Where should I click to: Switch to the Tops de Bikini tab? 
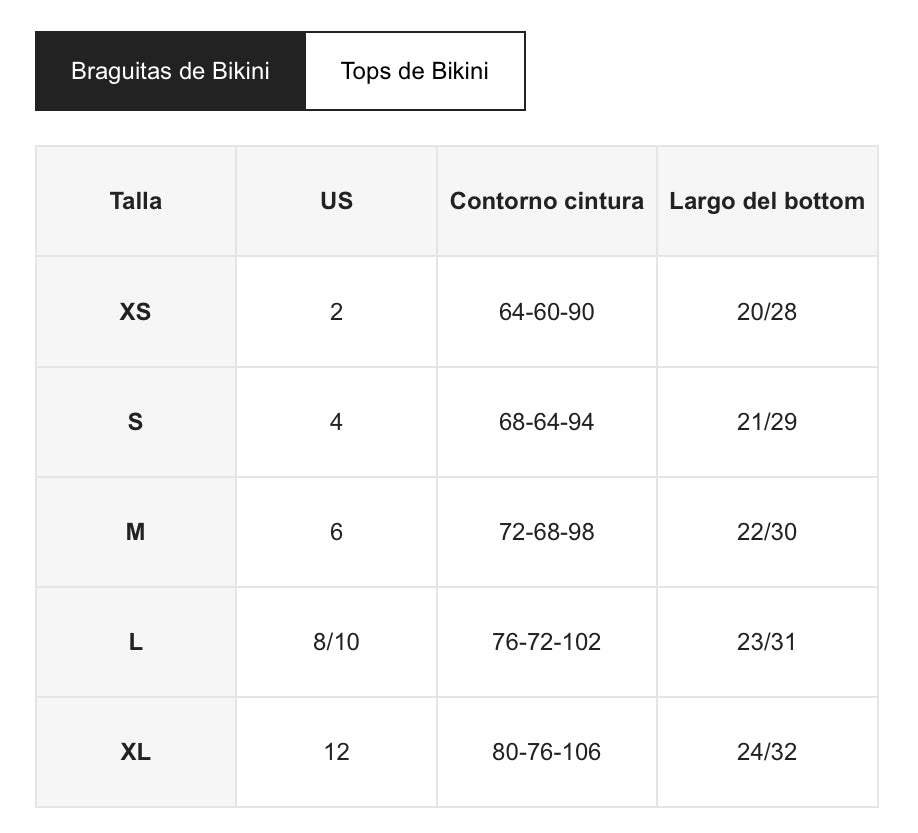click(414, 71)
